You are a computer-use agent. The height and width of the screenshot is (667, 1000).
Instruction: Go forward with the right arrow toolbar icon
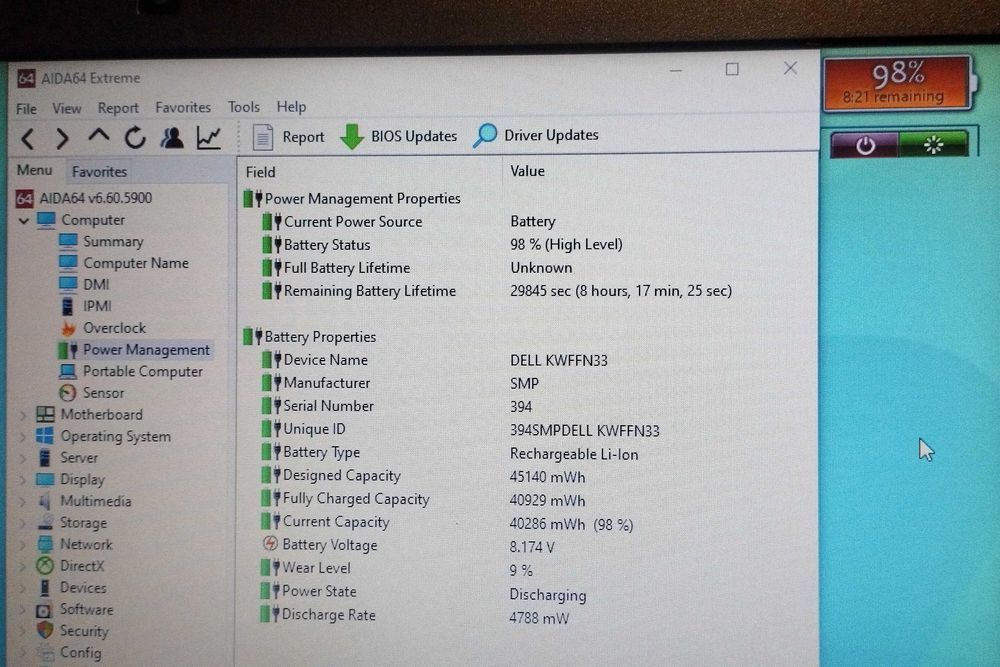click(62, 138)
